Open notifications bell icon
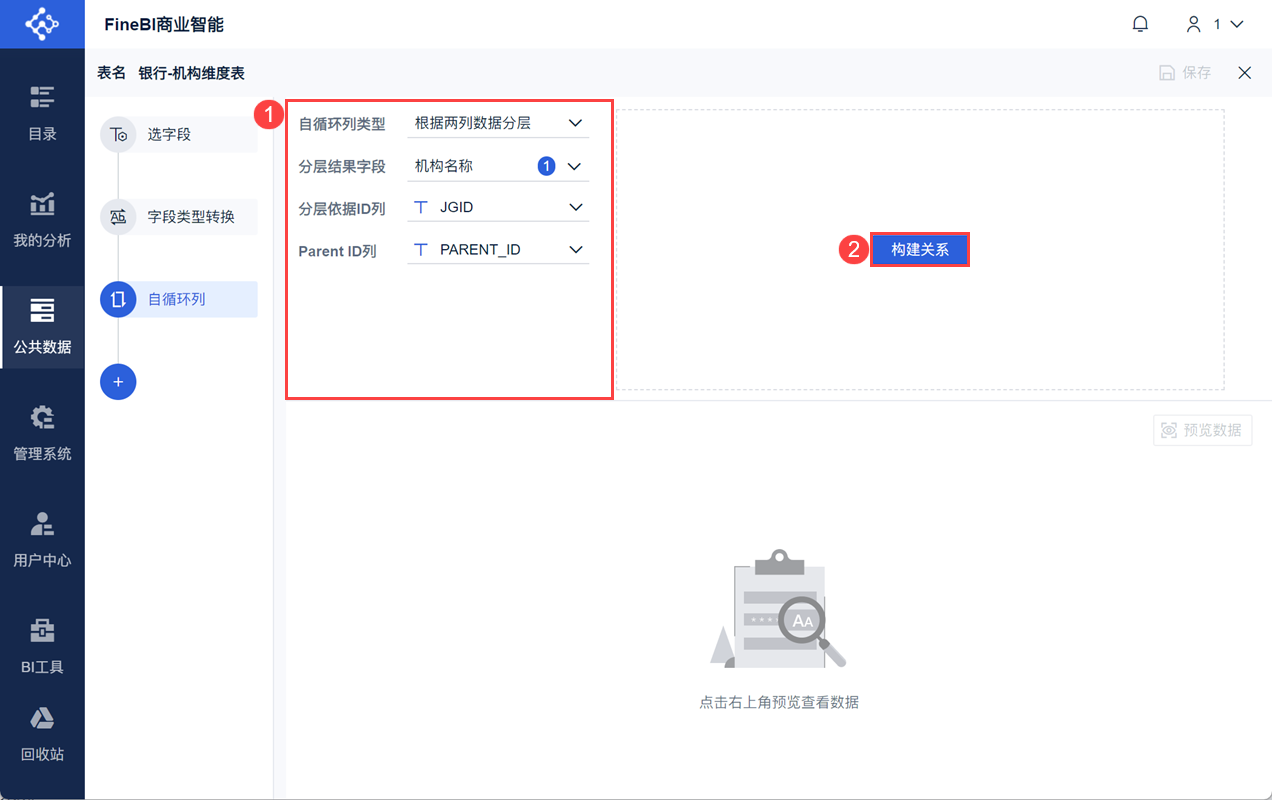This screenshot has width=1272, height=800. [x=1140, y=24]
